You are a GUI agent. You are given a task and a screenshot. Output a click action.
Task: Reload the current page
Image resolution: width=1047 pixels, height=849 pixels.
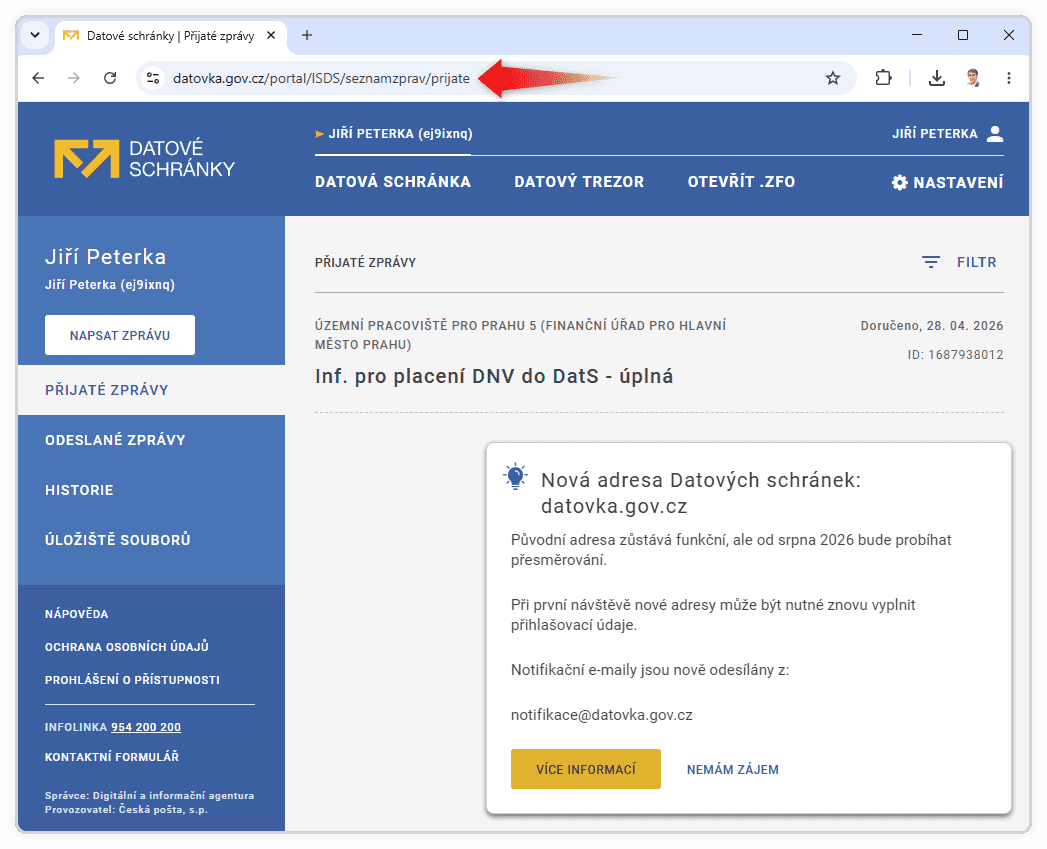click(110, 78)
